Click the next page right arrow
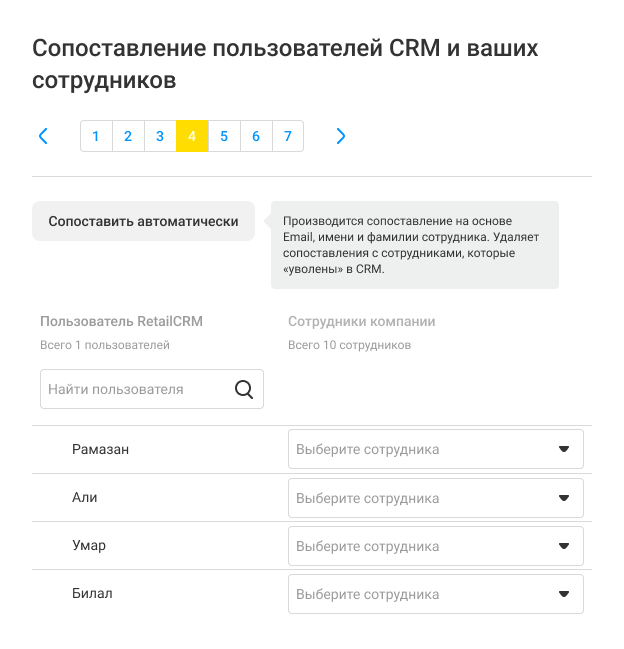The height and width of the screenshot is (649, 624). 341,136
